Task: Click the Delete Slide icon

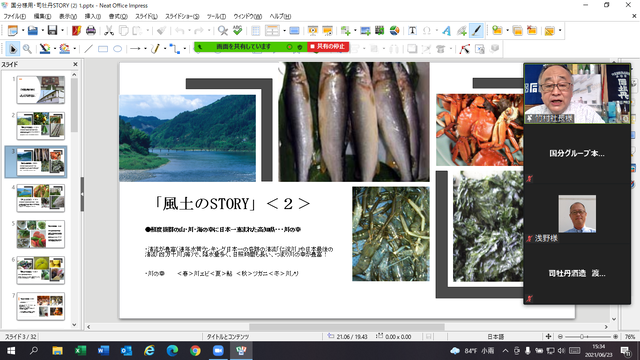Action: coord(531,31)
